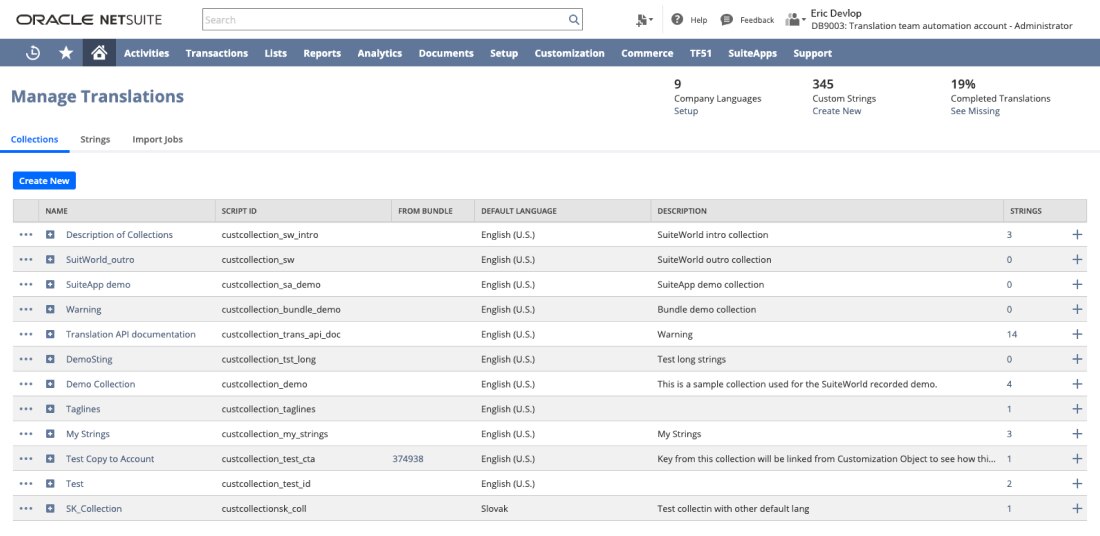The width and height of the screenshot is (1100, 536).
Task: Open the Help question mark icon
Action: (x=677, y=19)
